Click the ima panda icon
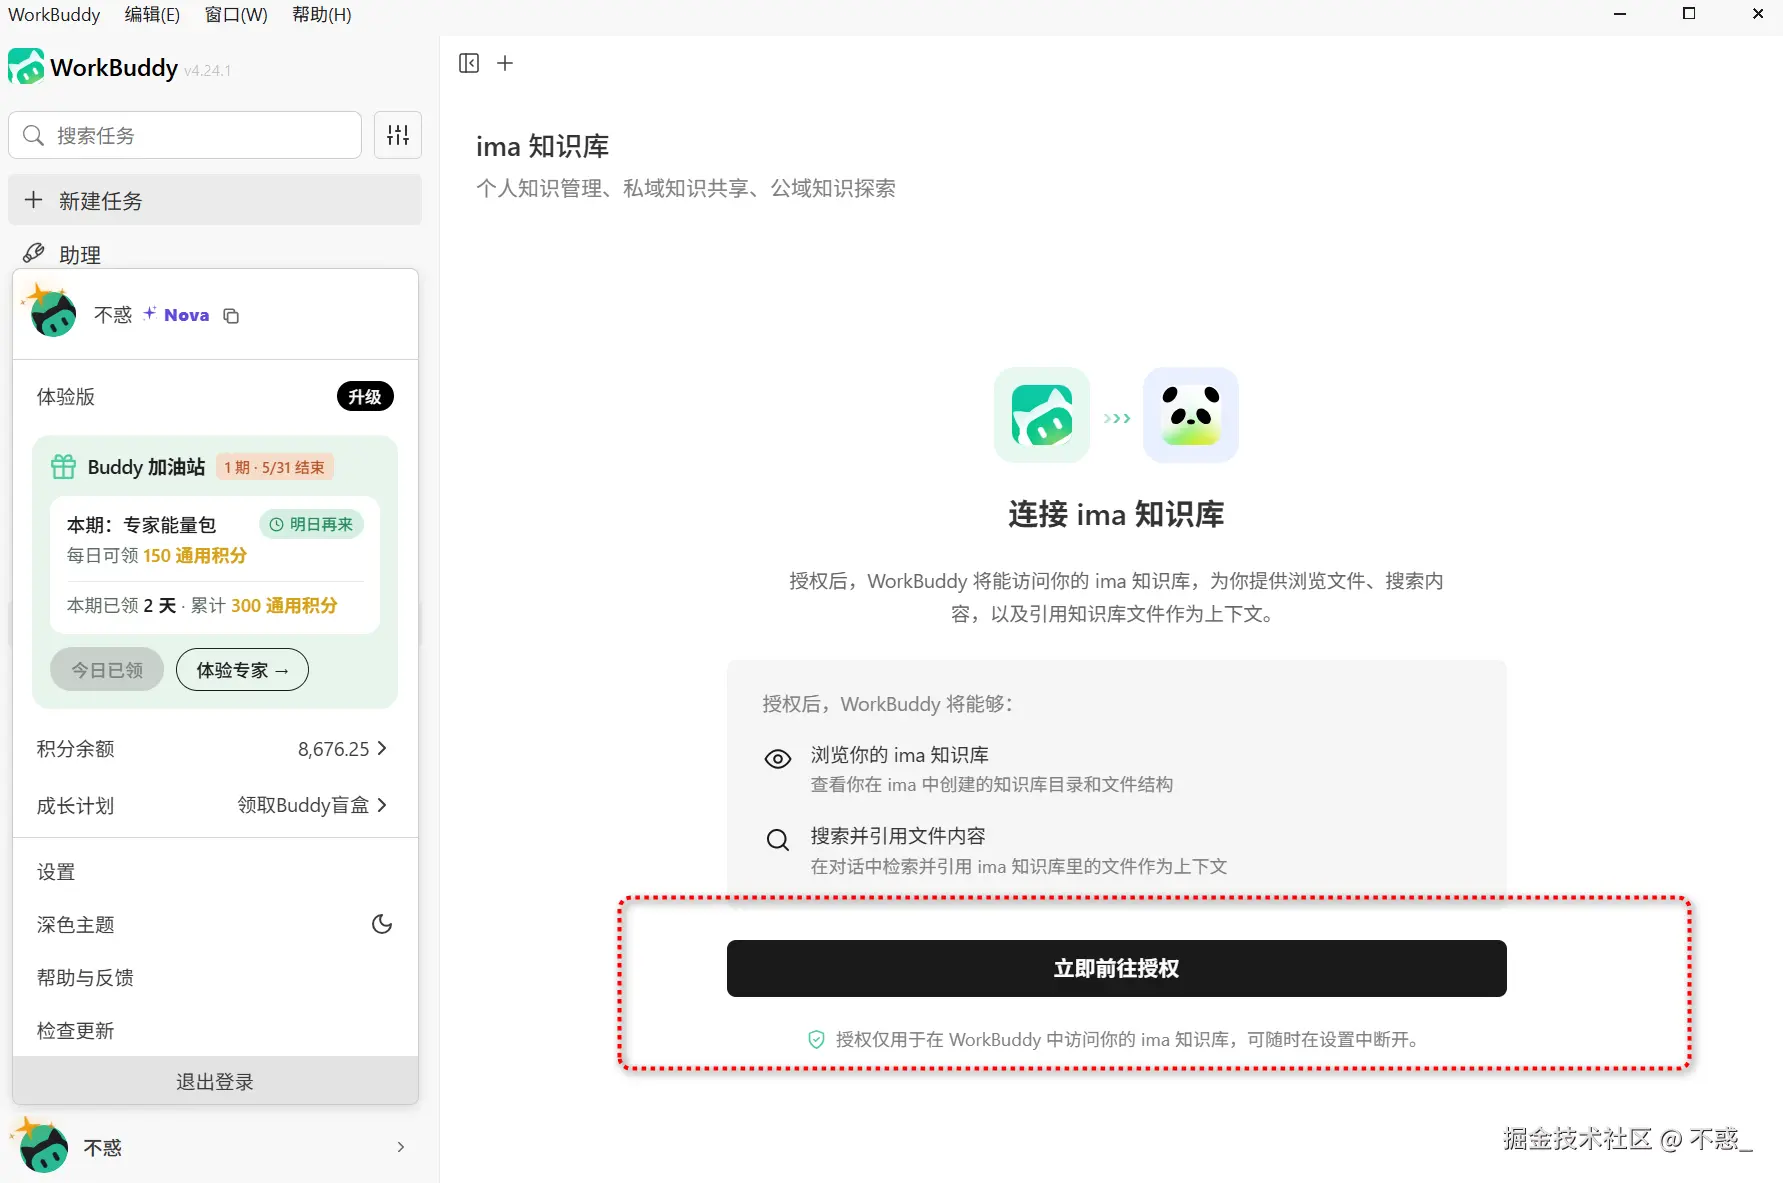 click(1190, 415)
